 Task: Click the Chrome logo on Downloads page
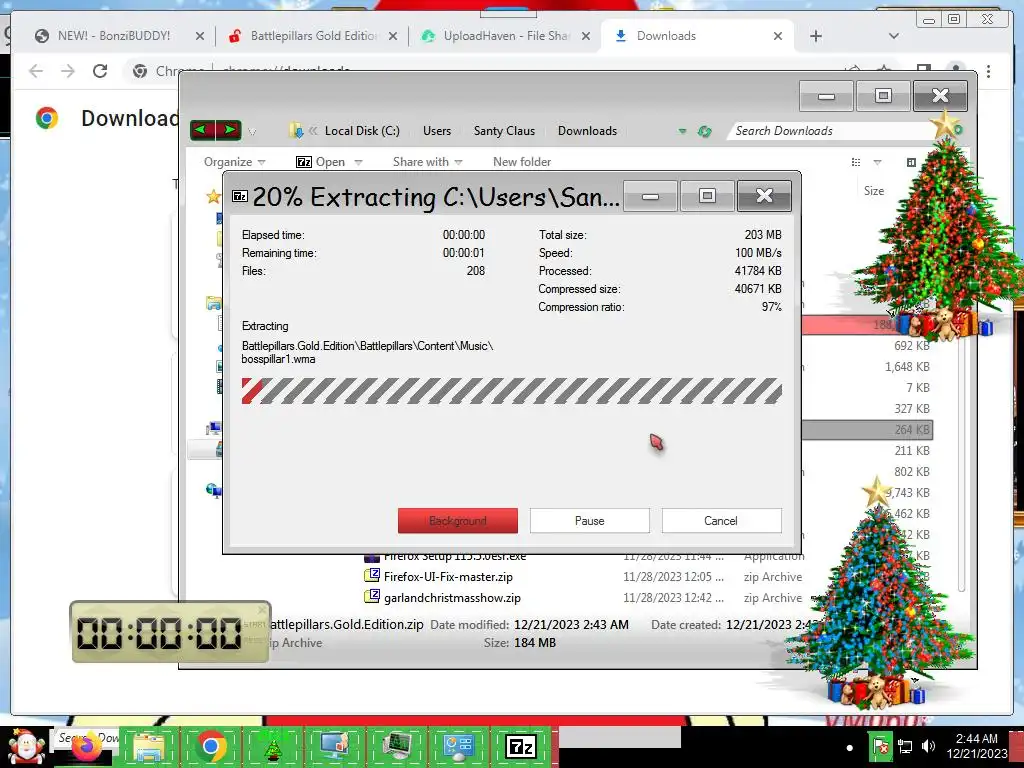(46, 118)
